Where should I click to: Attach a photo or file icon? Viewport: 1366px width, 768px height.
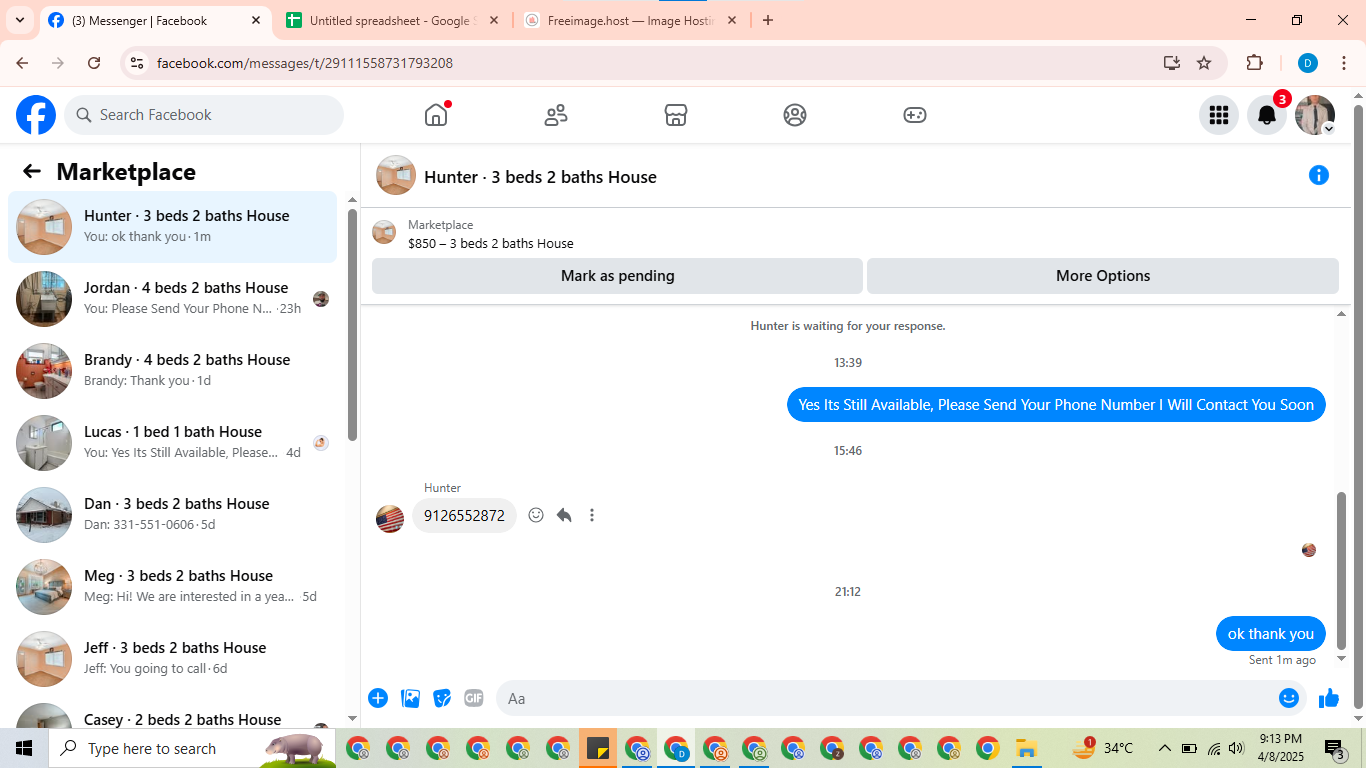click(410, 698)
